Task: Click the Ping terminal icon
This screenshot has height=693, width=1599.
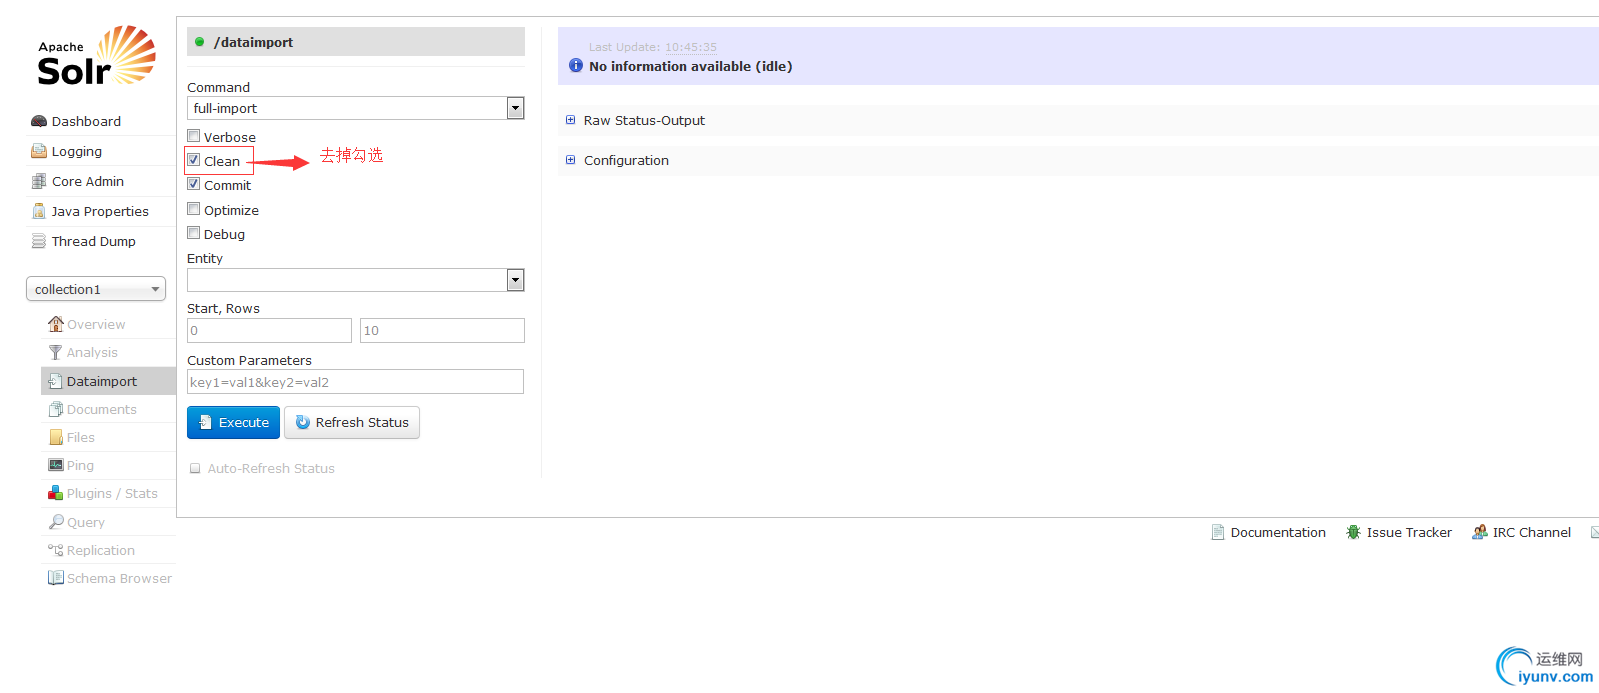Action: tap(56, 465)
